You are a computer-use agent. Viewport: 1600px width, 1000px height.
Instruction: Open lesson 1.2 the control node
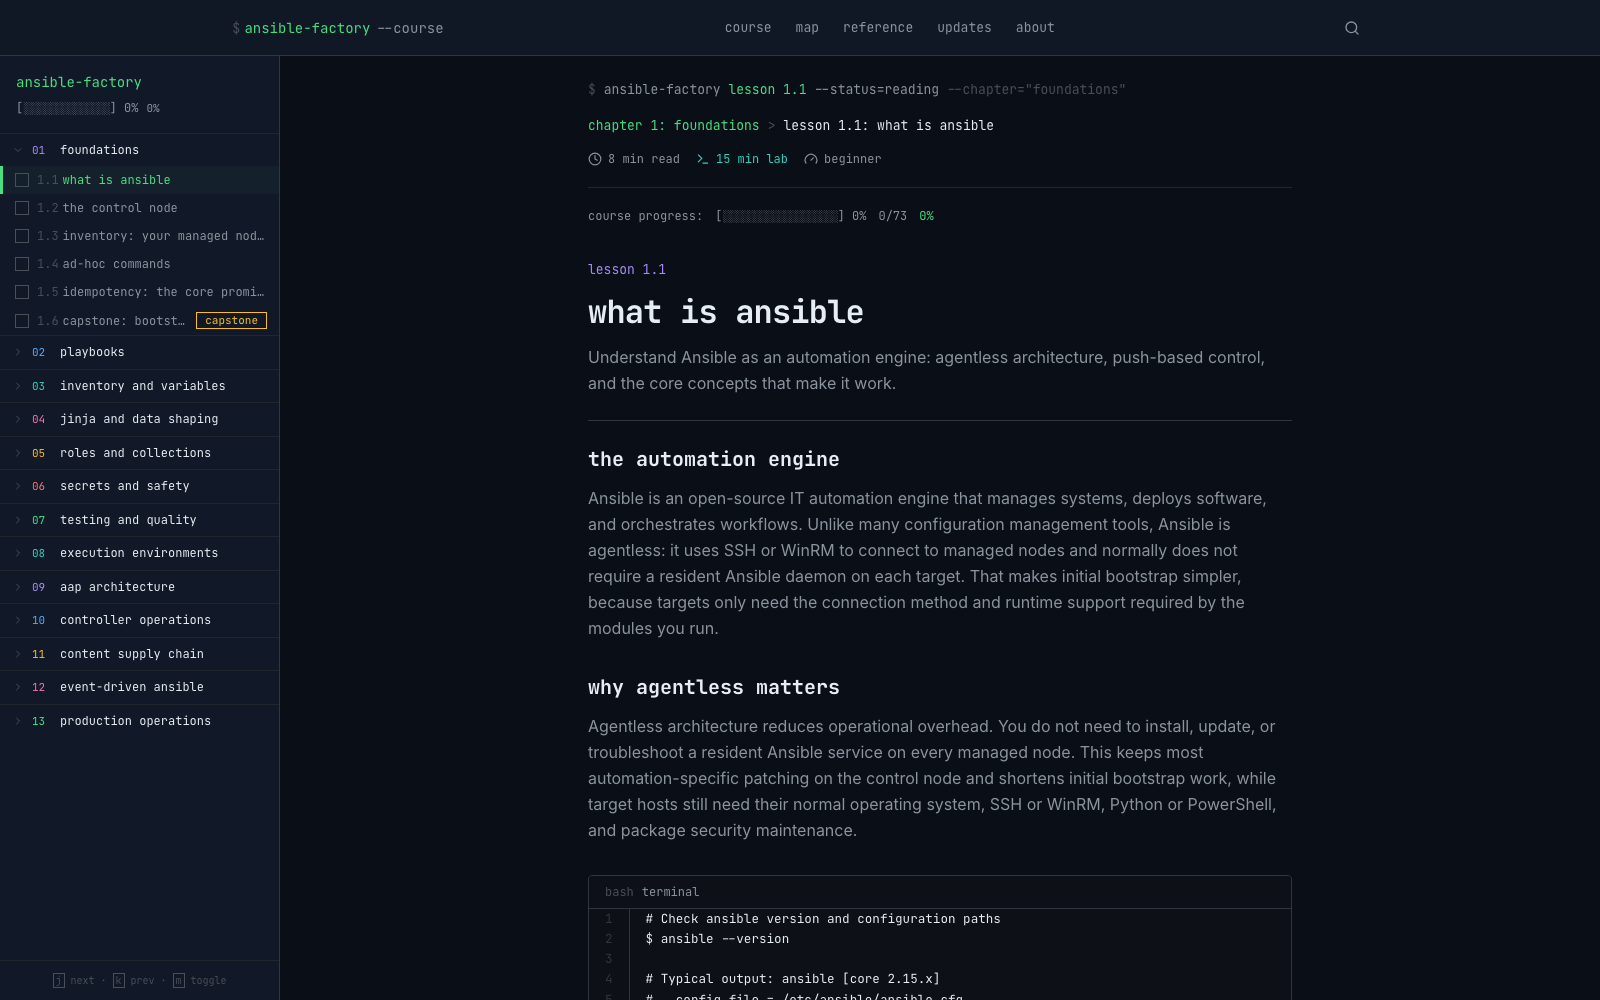point(120,208)
